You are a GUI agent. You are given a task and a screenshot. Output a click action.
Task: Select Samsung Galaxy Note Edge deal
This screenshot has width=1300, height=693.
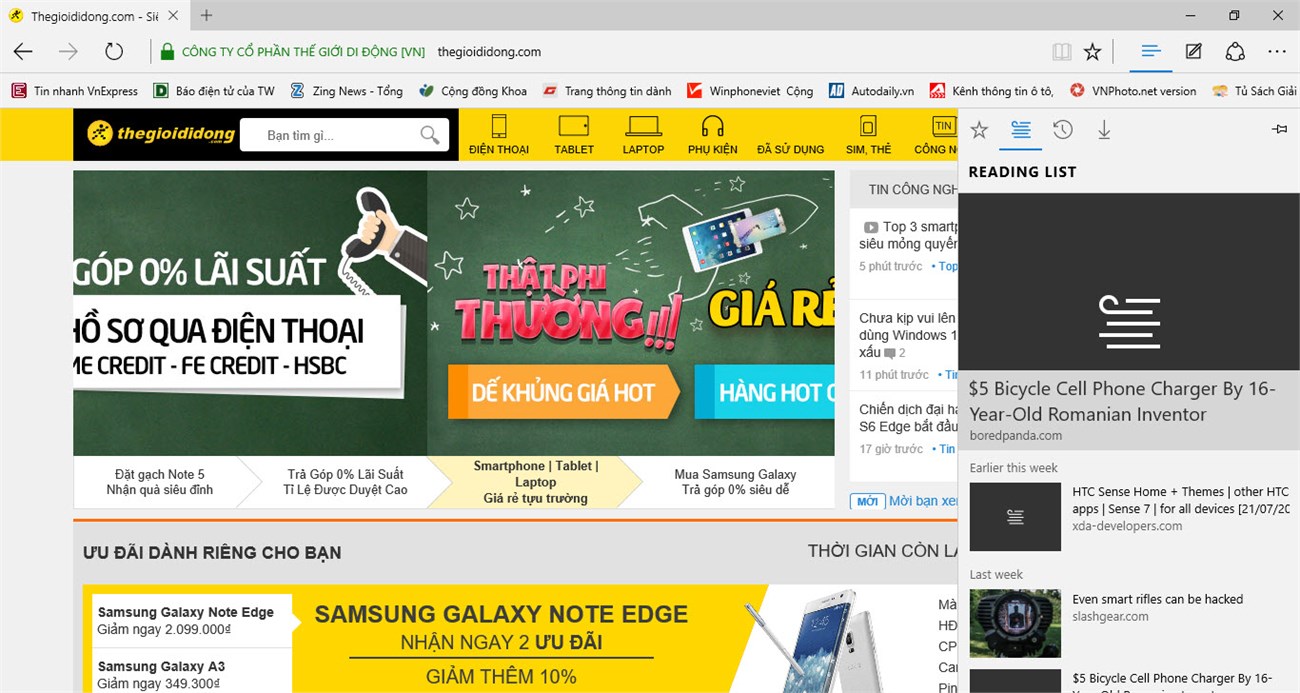click(x=192, y=620)
